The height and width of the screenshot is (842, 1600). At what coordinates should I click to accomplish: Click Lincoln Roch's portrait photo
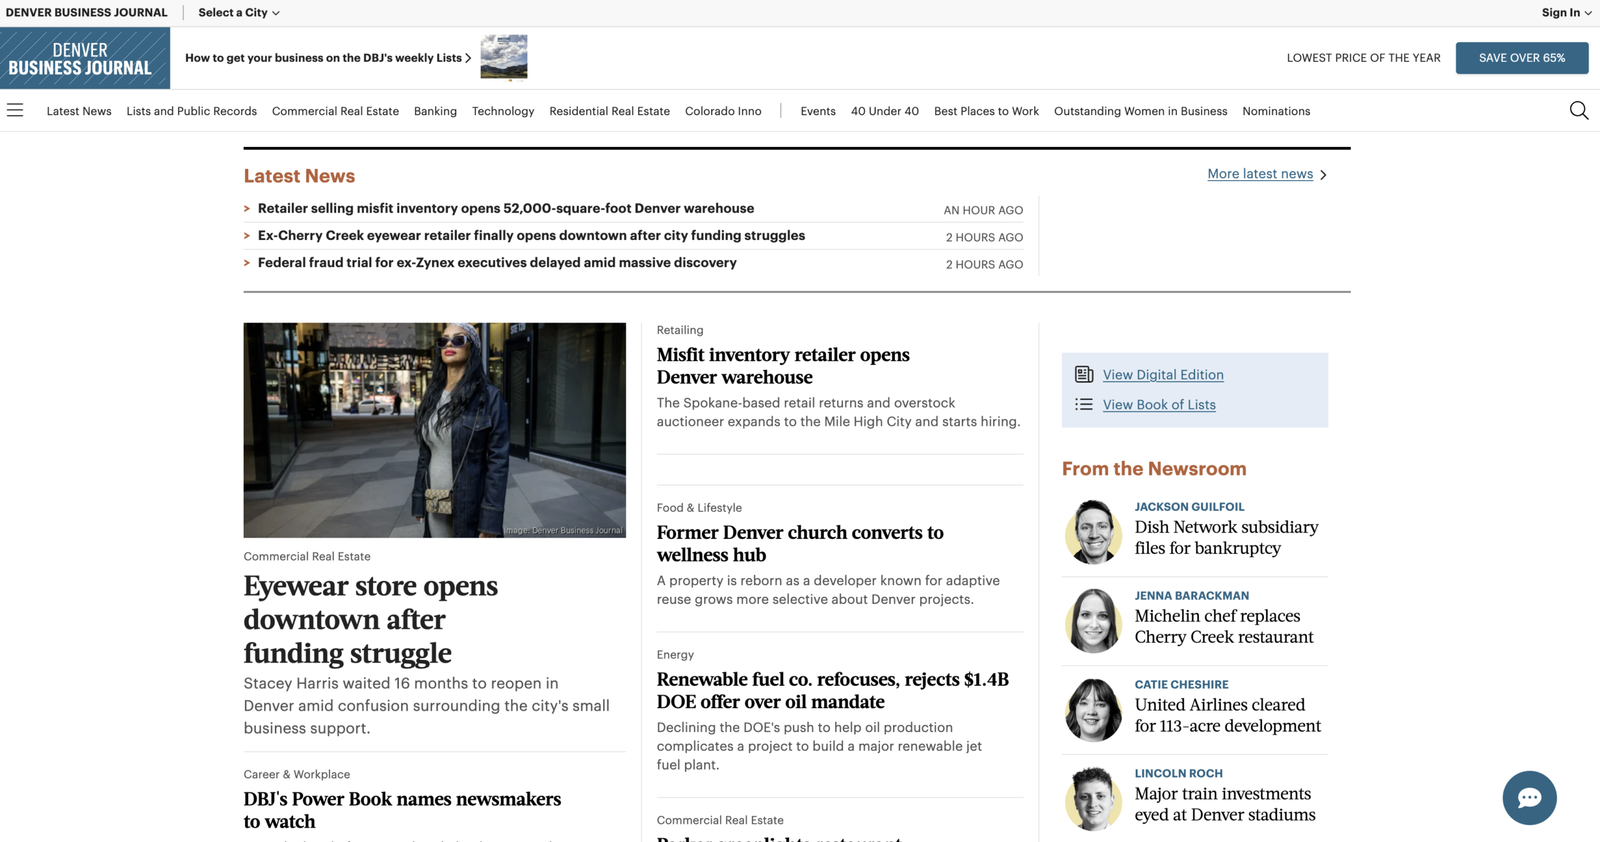click(1093, 799)
